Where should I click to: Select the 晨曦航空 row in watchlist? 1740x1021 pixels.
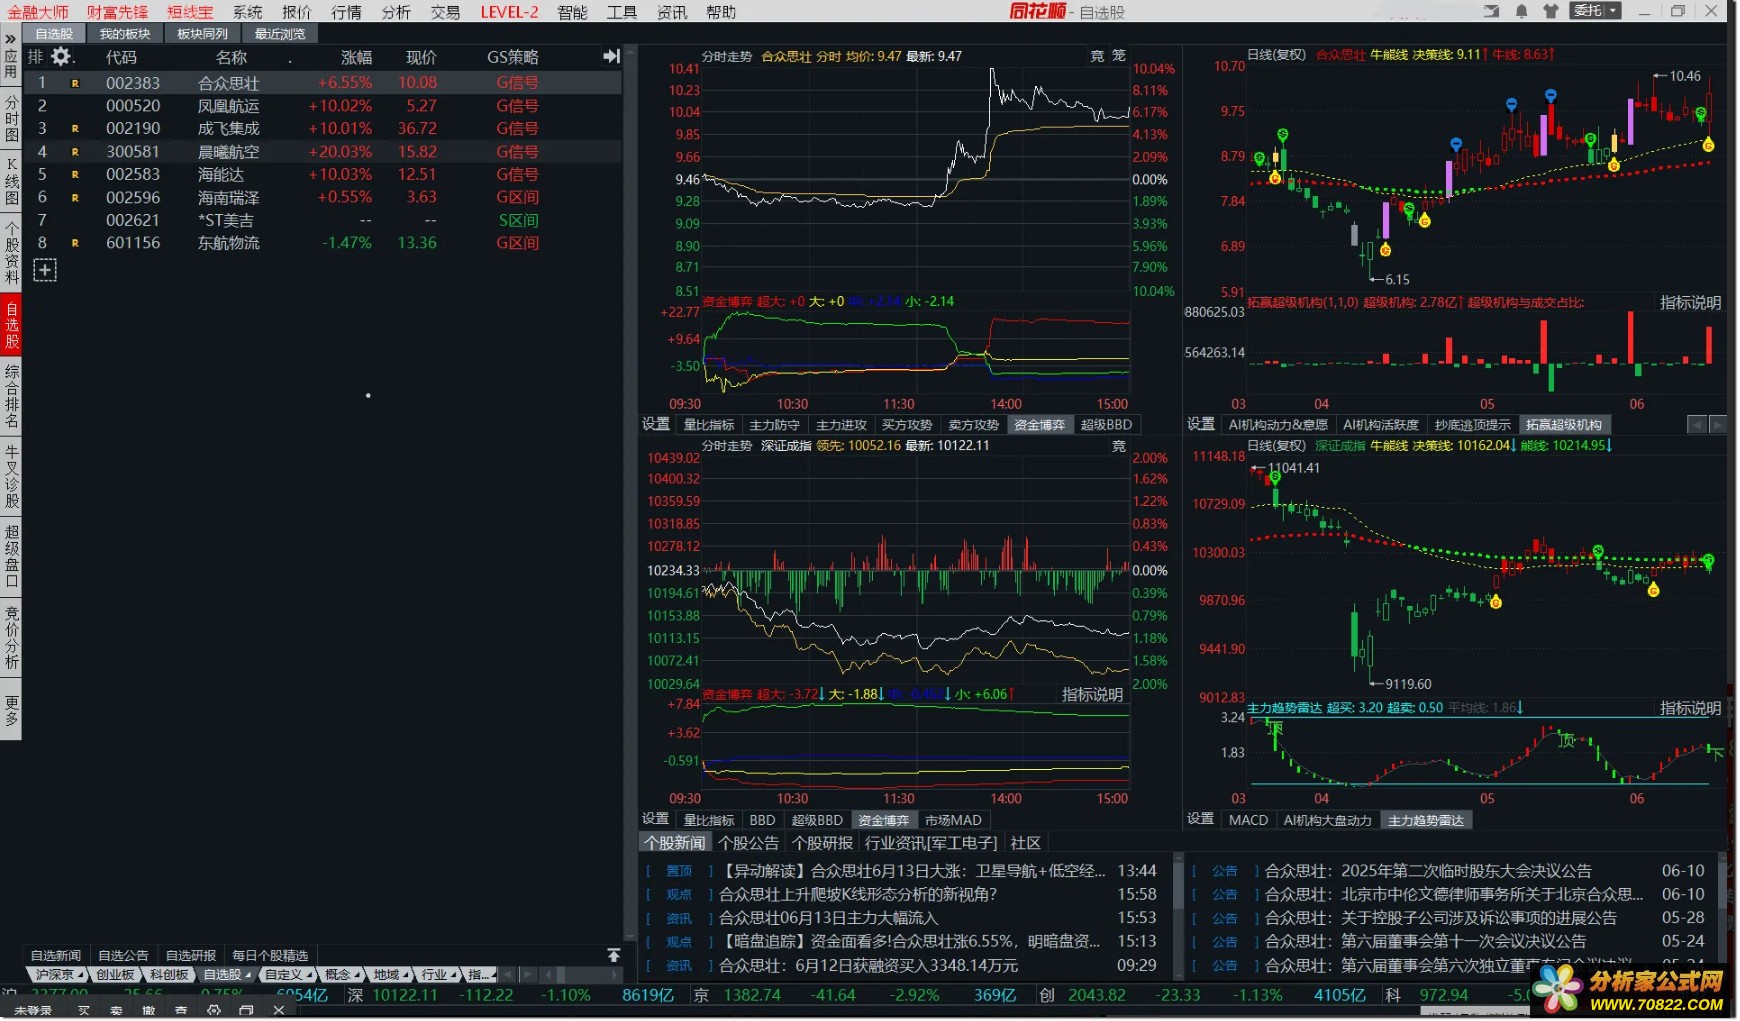coord(322,152)
